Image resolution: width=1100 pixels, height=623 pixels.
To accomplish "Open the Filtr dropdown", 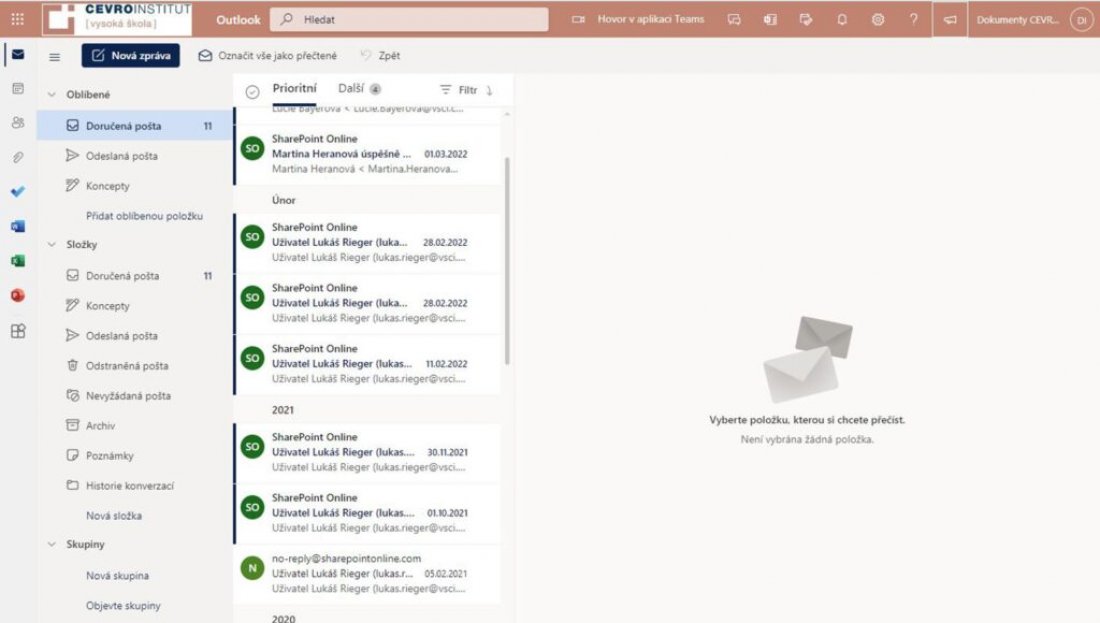I will (459, 90).
